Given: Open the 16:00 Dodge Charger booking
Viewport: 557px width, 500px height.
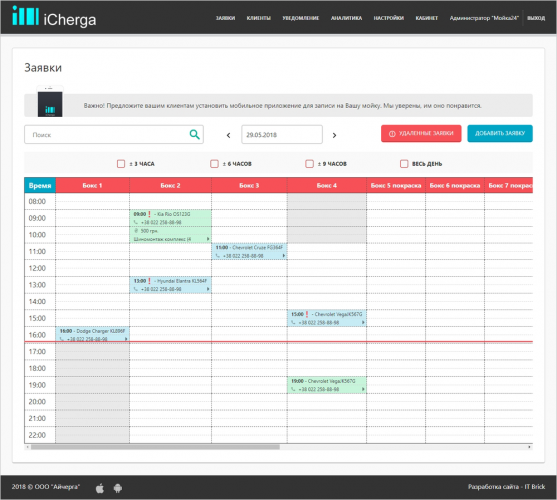Looking at the screenshot, I should coord(92,335).
